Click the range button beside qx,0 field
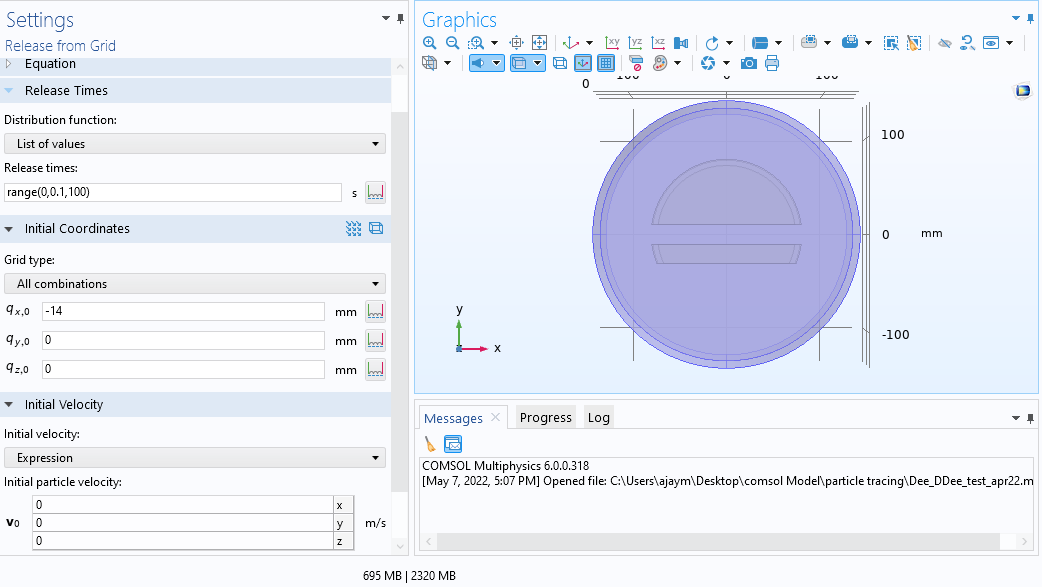The width and height of the screenshot is (1042, 587). tap(375, 312)
